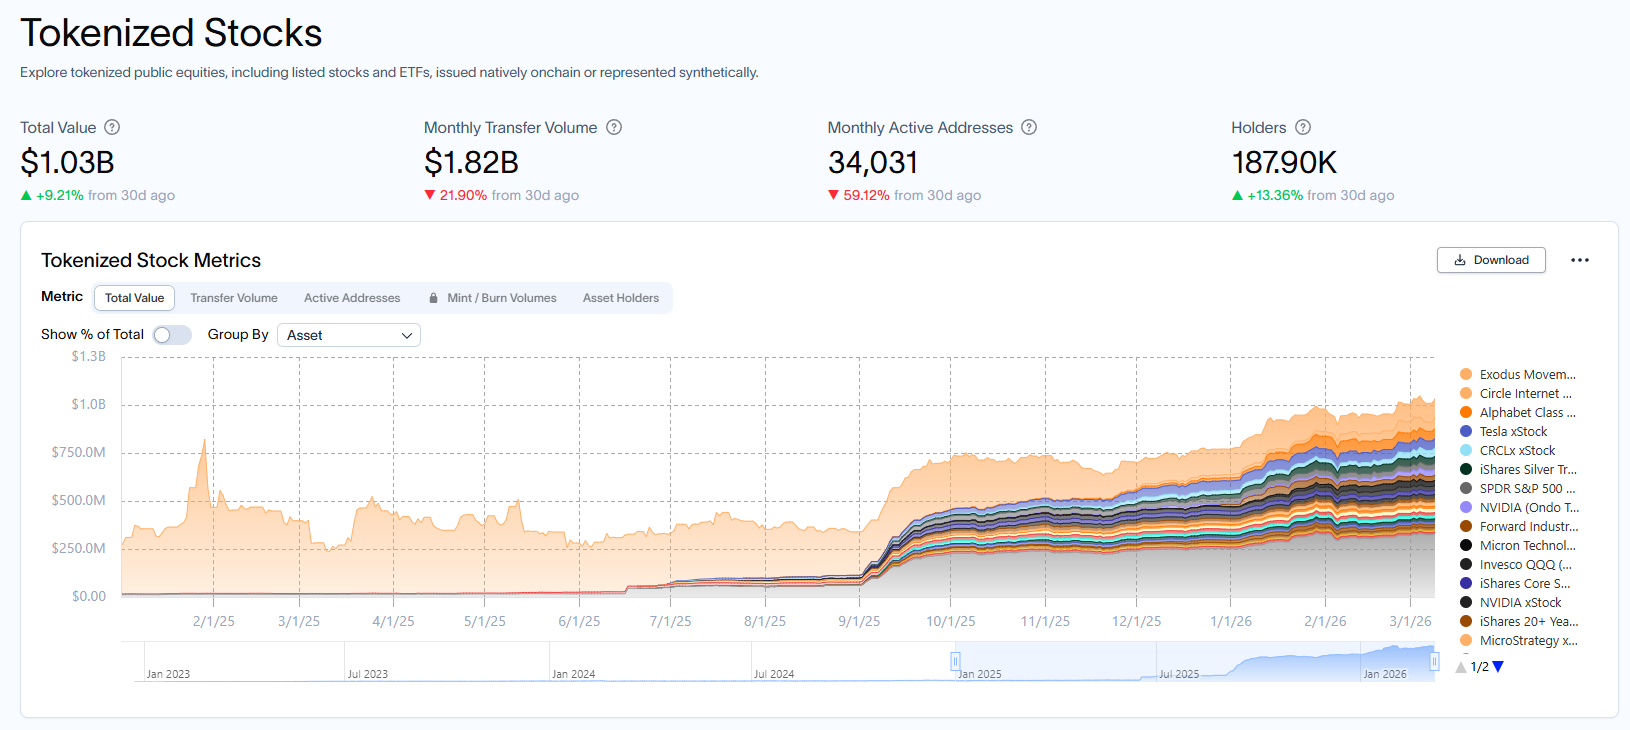Hide Tesla xStock series in legend

[1513, 432]
